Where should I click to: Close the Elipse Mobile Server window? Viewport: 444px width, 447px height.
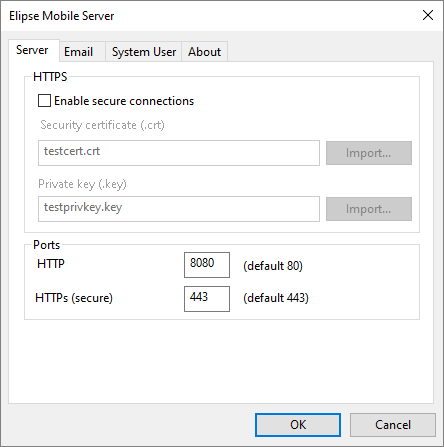[x=428, y=15]
